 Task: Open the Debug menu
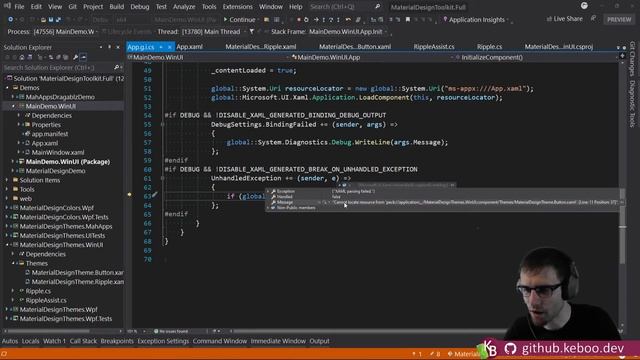pos(140,7)
